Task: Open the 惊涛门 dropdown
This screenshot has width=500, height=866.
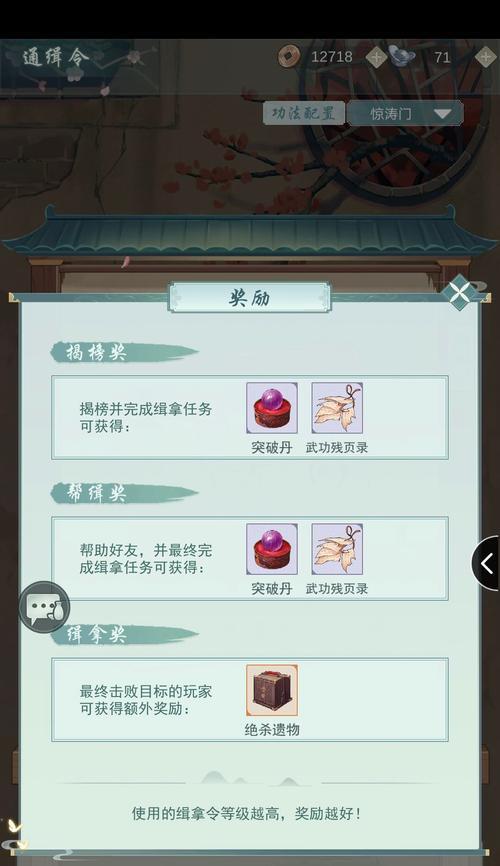Action: 405,113
